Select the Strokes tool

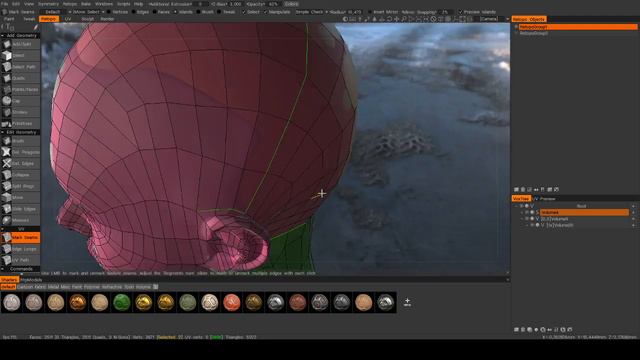point(20,112)
